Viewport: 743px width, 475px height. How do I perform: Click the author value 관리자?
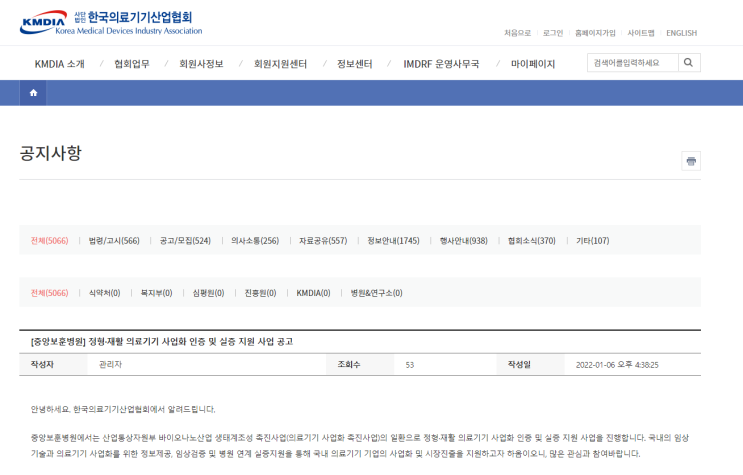110,365
